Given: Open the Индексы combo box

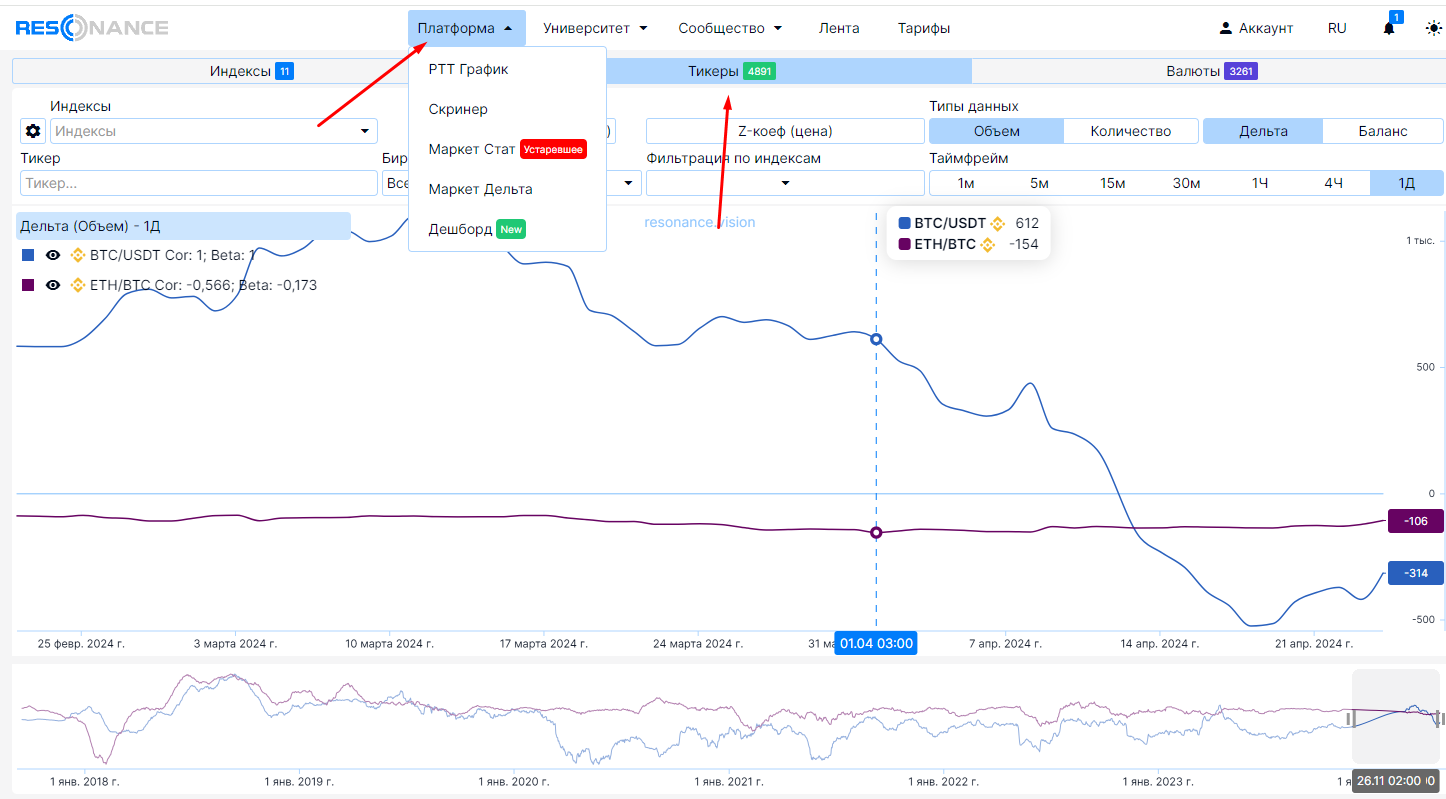Looking at the screenshot, I should [x=214, y=131].
